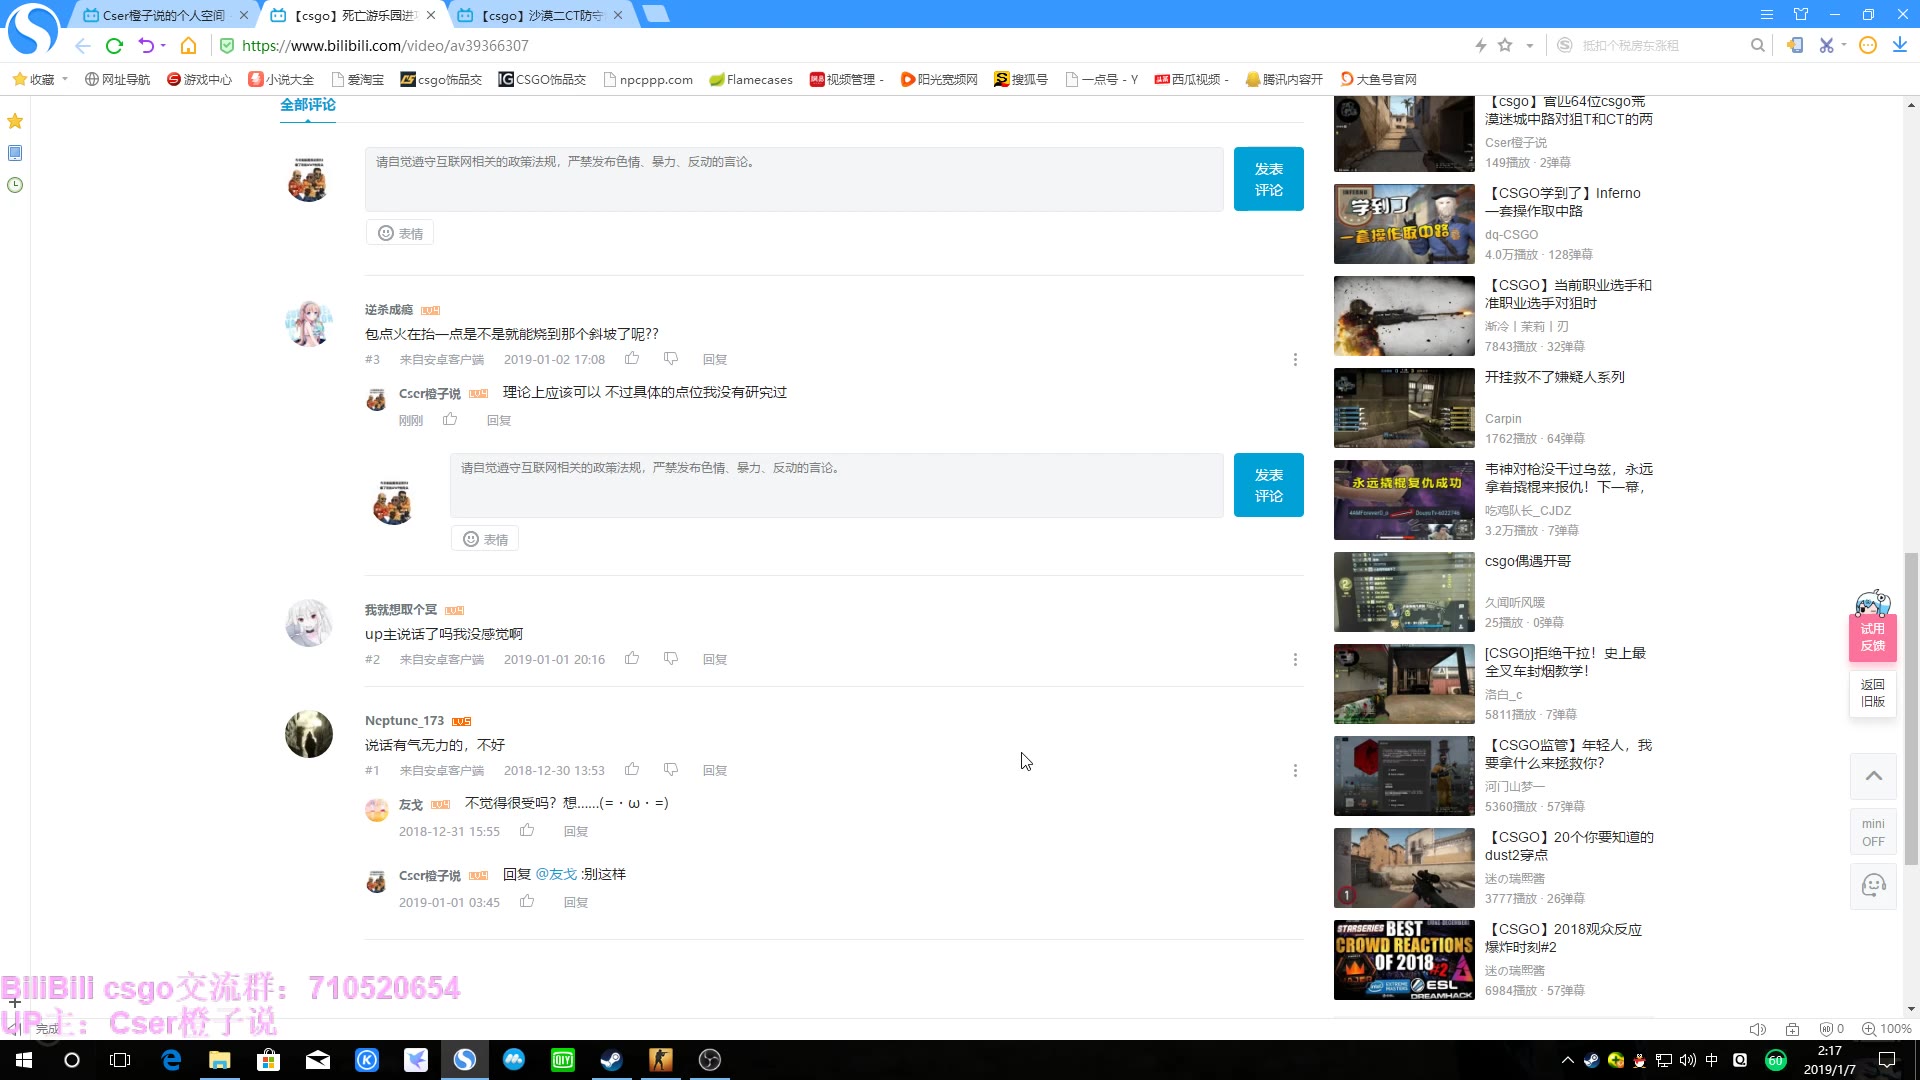Screen dimensions: 1920x1080
Task: Click the browser refresh icon
Action: (114, 45)
